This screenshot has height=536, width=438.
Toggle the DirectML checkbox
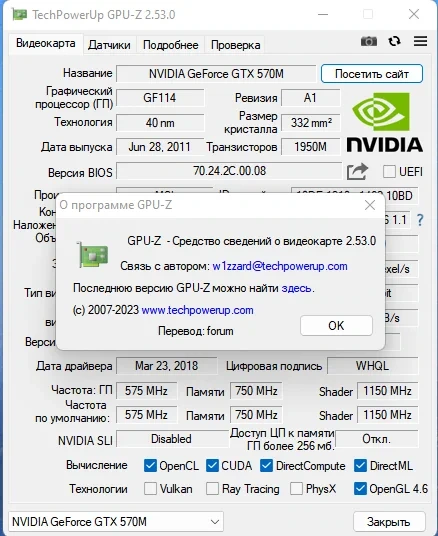(360, 466)
